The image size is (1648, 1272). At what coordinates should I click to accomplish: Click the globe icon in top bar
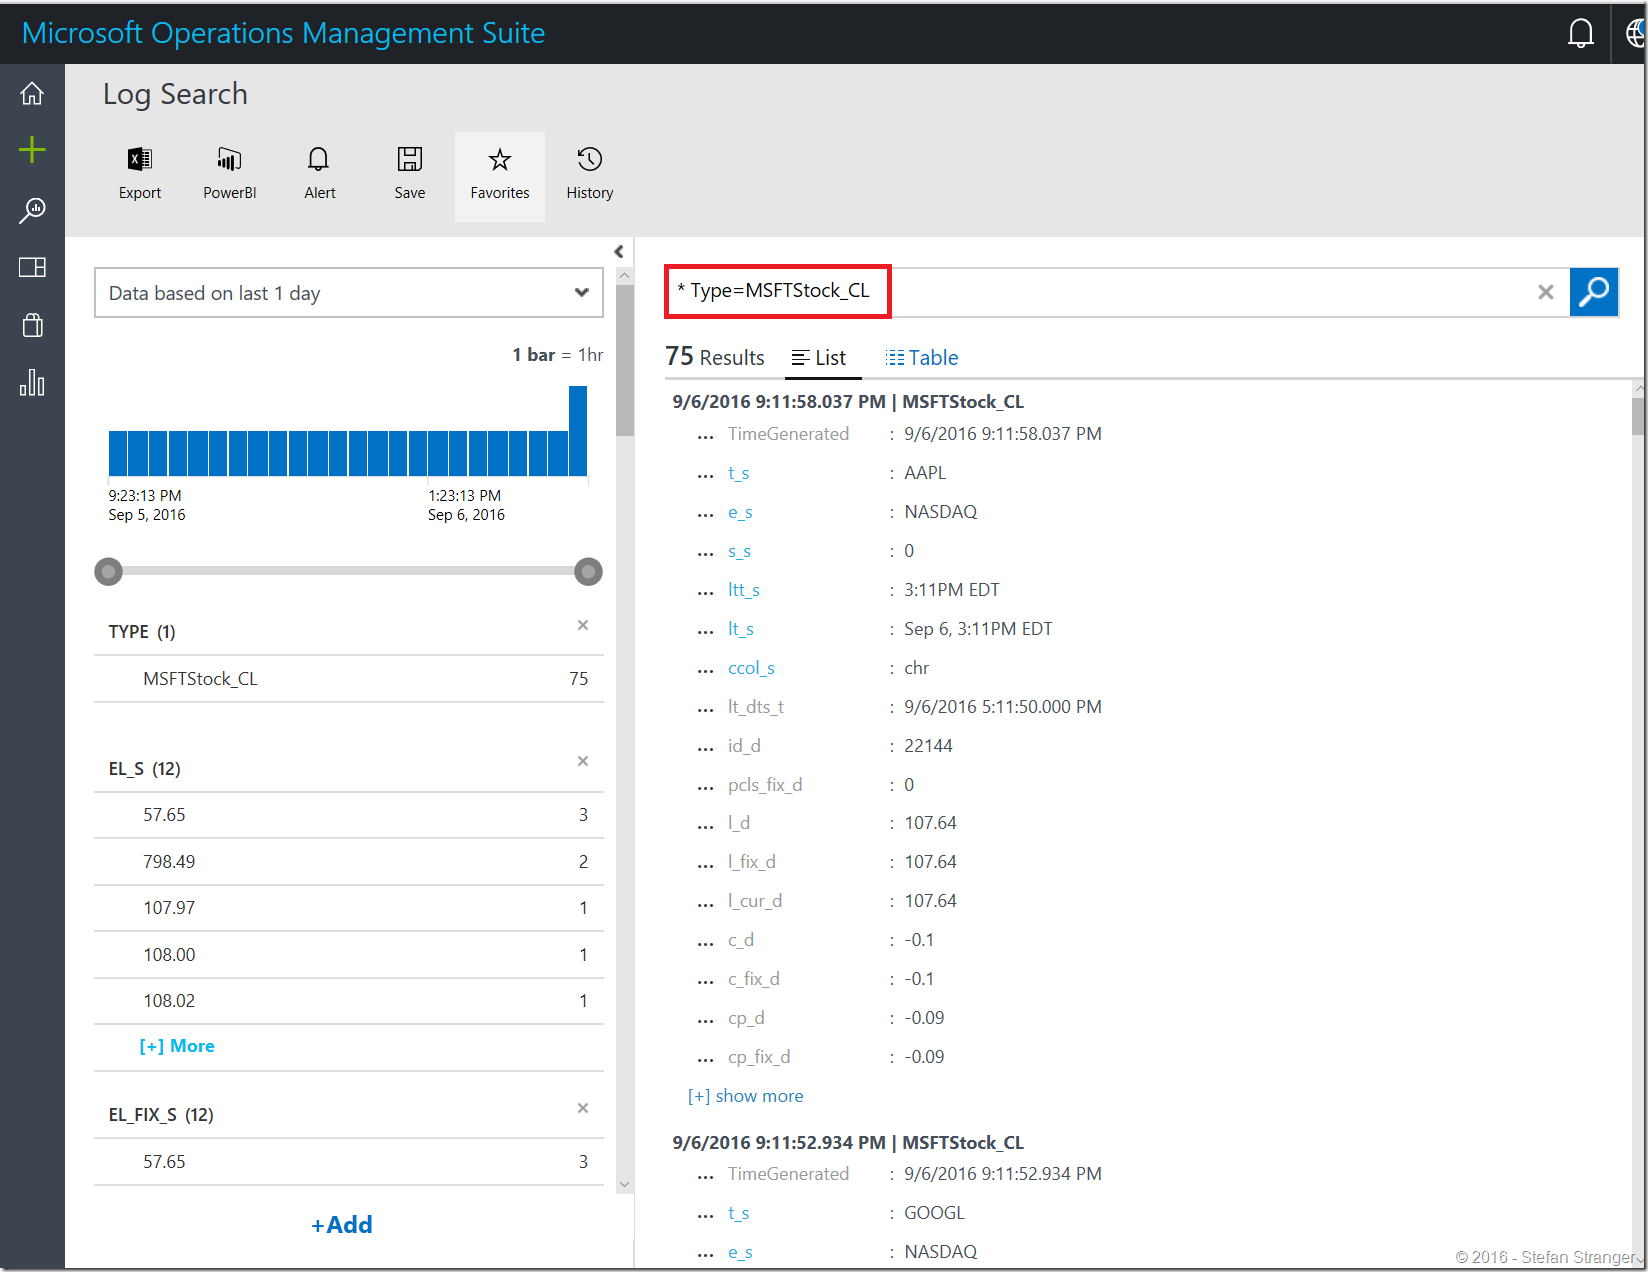[1635, 33]
